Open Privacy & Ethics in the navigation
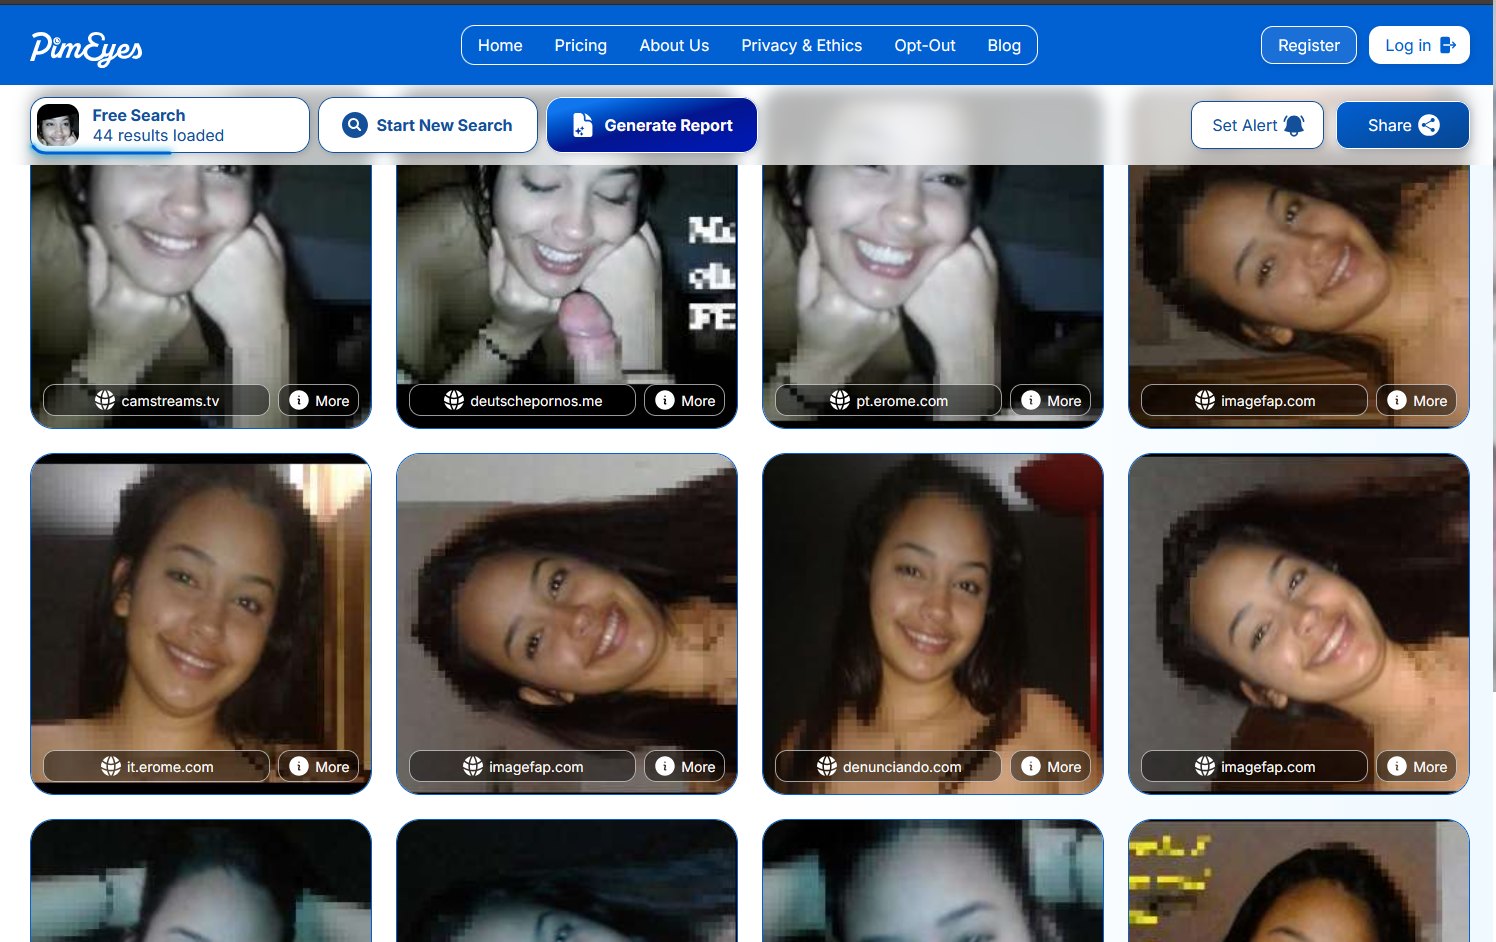This screenshot has height=942, width=1496. click(x=801, y=46)
